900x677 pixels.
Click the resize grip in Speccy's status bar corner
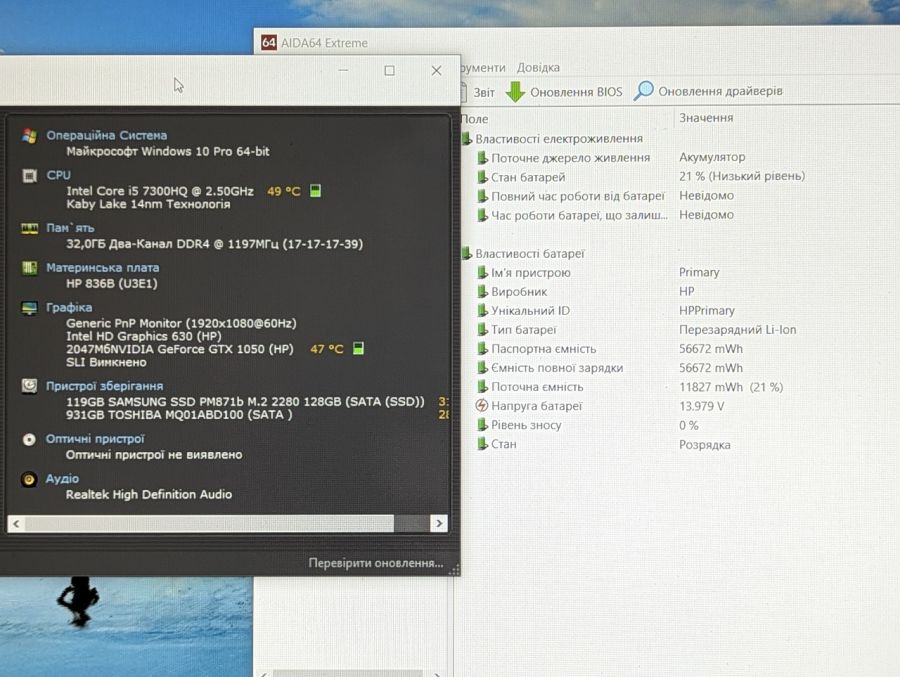tap(454, 570)
